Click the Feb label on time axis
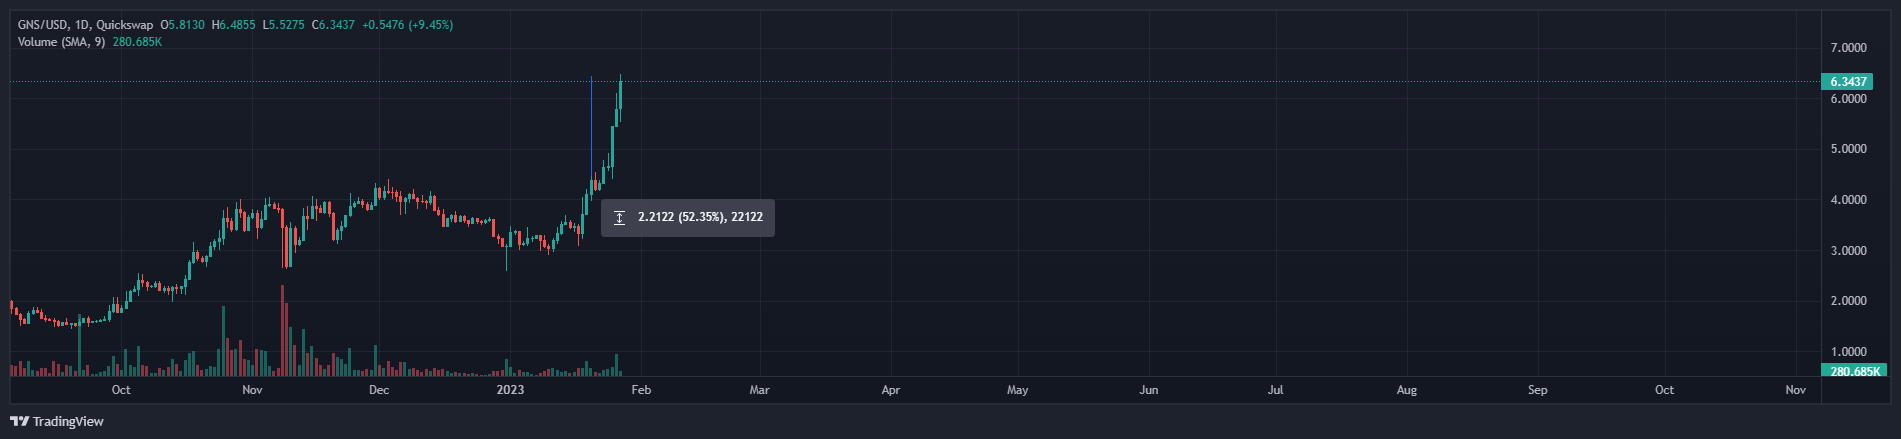1901x439 pixels. (x=641, y=390)
